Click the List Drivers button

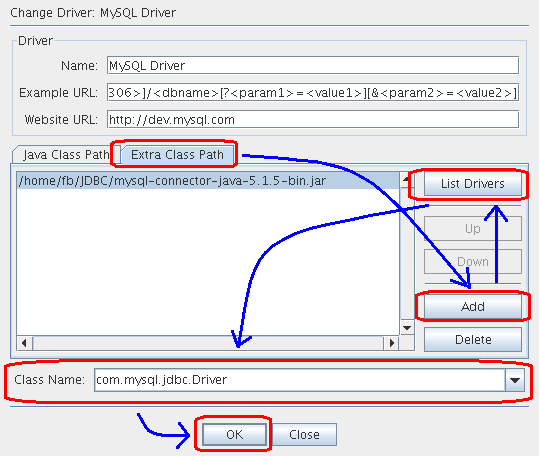pos(473,183)
